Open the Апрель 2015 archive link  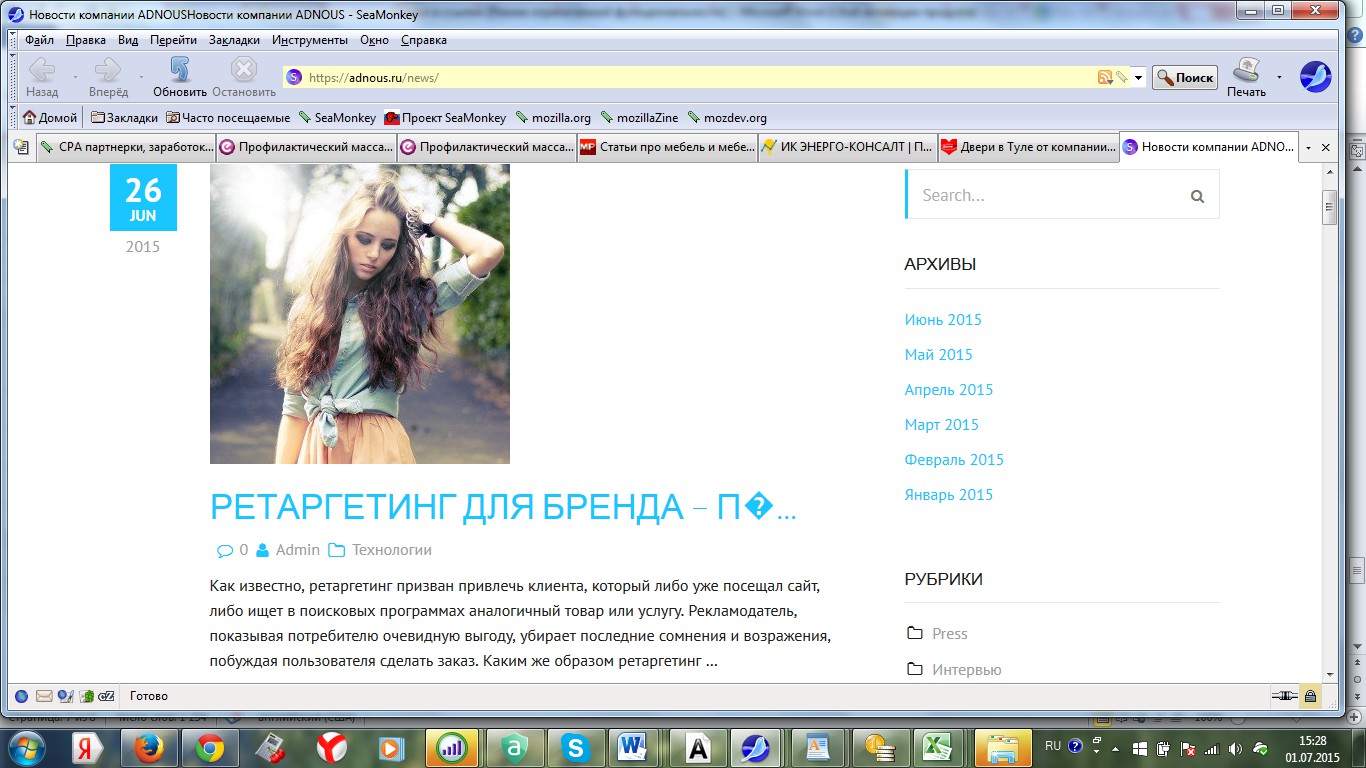coord(949,390)
